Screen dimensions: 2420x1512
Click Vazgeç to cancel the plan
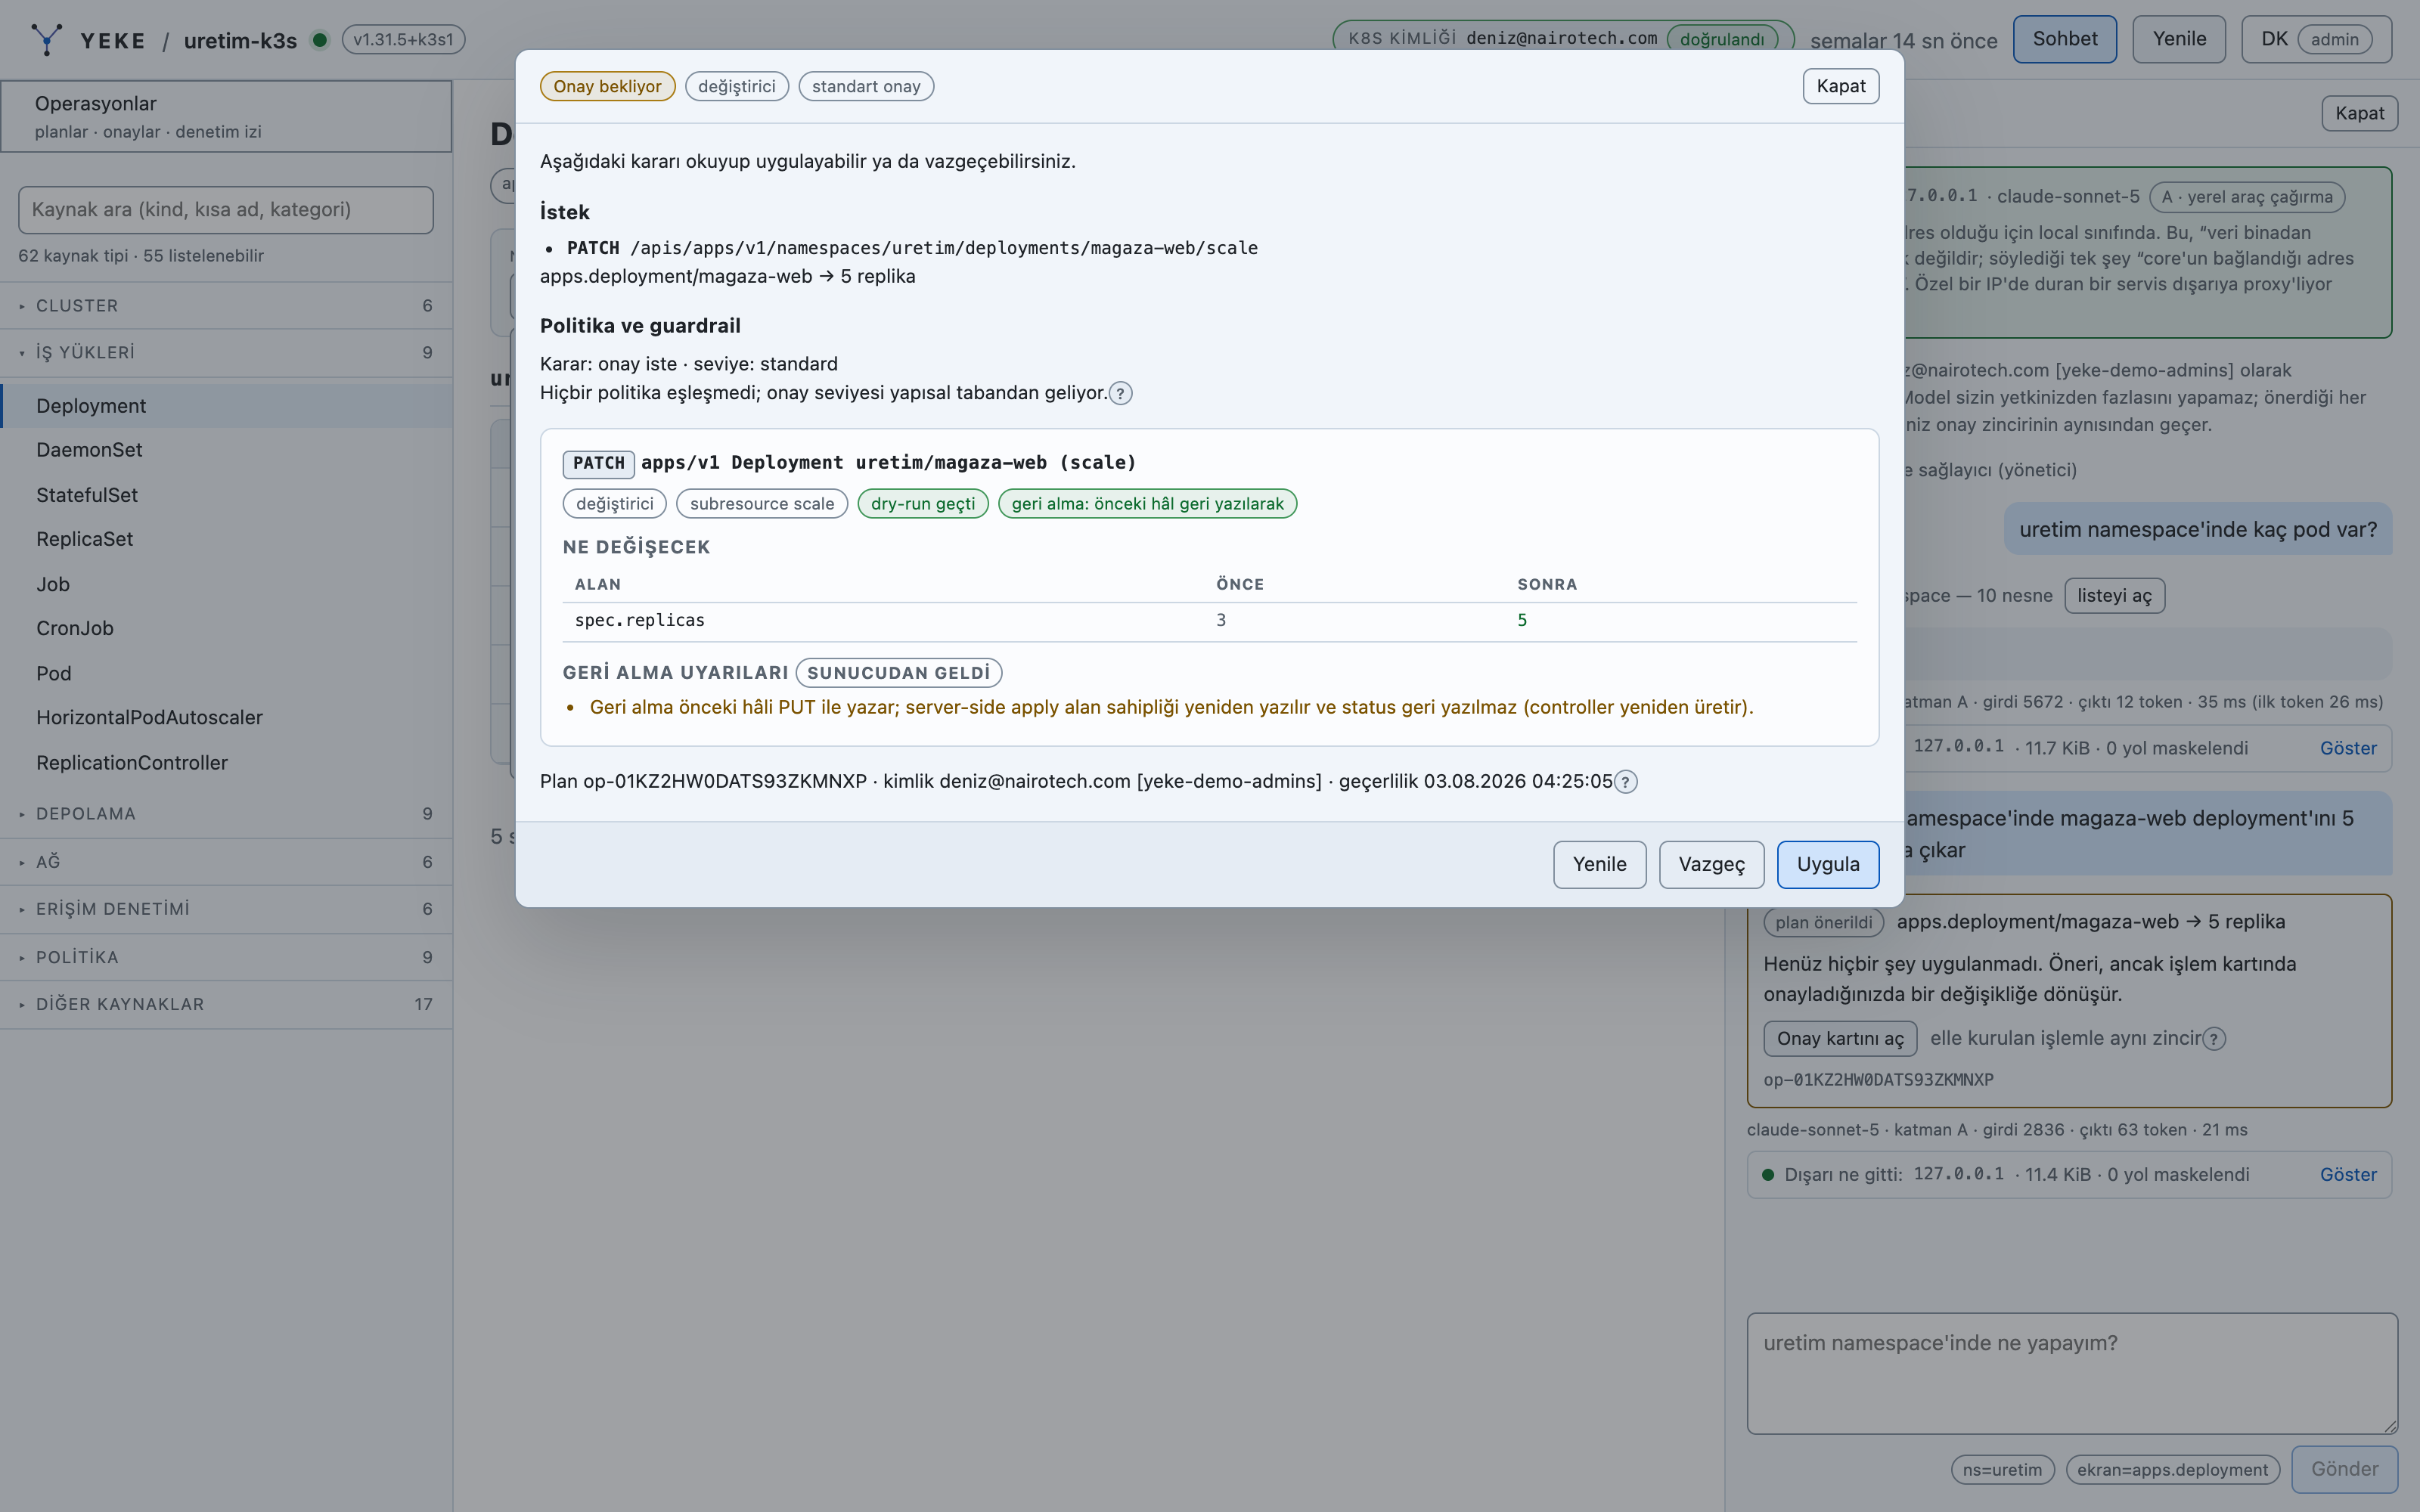(1711, 864)
